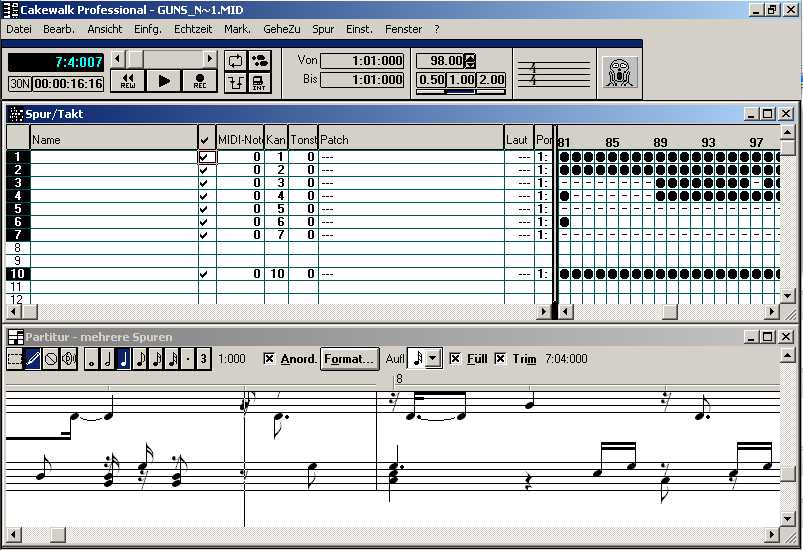Click the Von time field
The width and height of the screenshot is (803, 550).
pyautogui.click(x=362, y=61)
